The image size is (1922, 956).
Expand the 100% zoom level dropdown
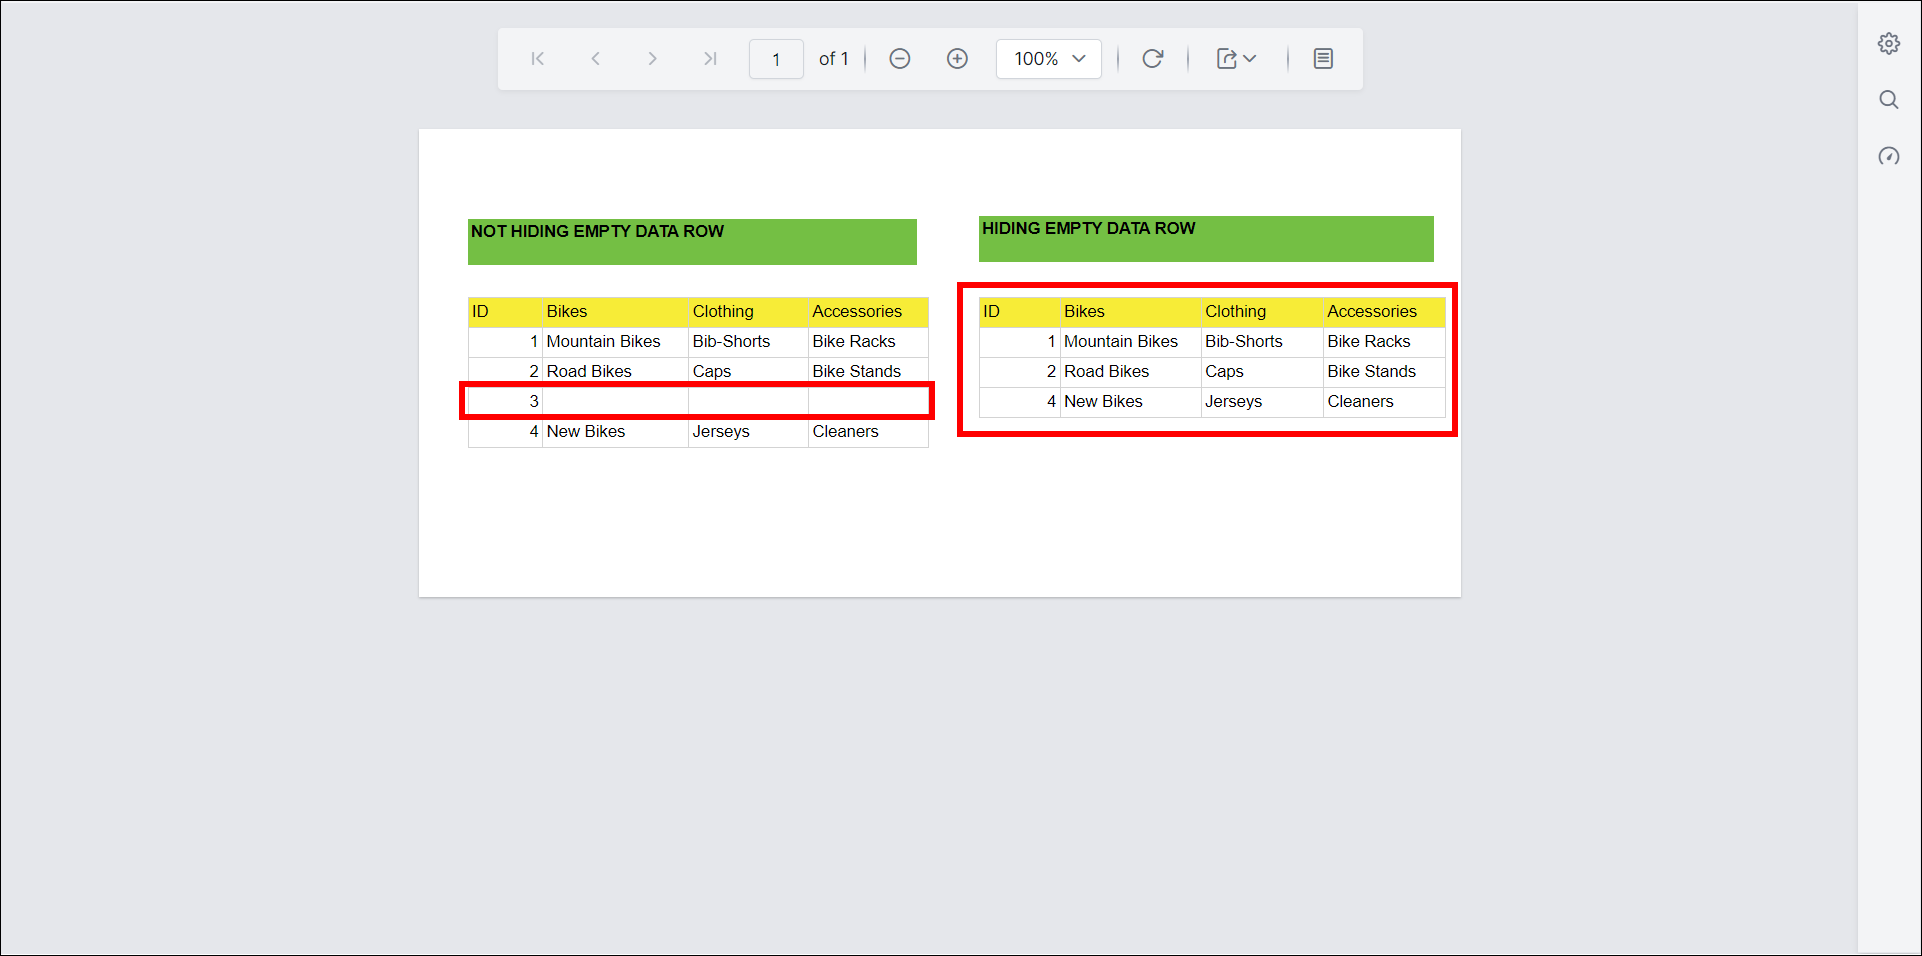(1049, 59)
